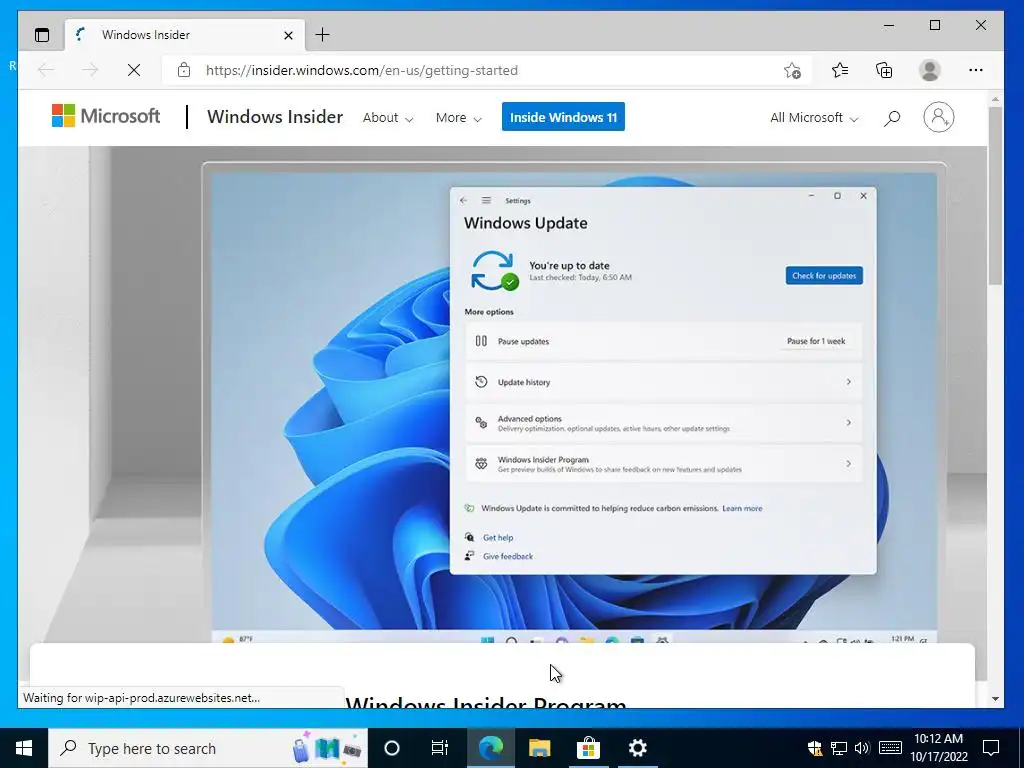This screenshot has height=768, width=1024.
Task: Click the Microsoft logo
Action: (x=106, y=116)
